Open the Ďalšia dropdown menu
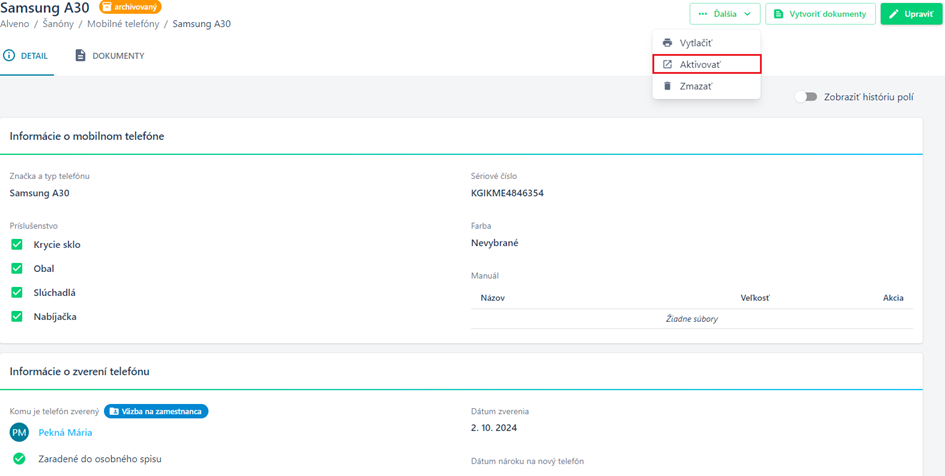Viewport: 945px width, 476px height. (x=724, y=14)
